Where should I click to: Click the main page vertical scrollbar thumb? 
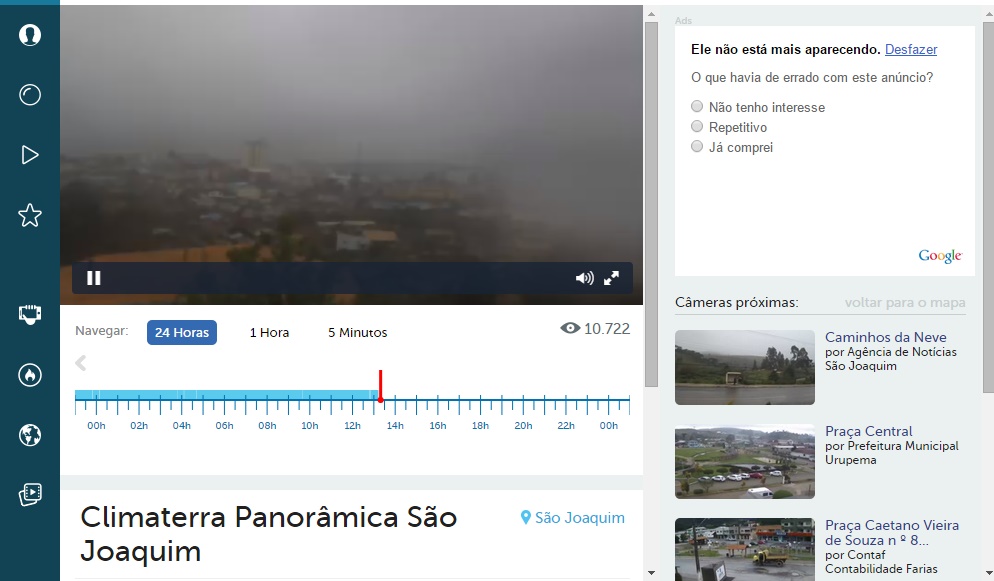pos(651,204)
